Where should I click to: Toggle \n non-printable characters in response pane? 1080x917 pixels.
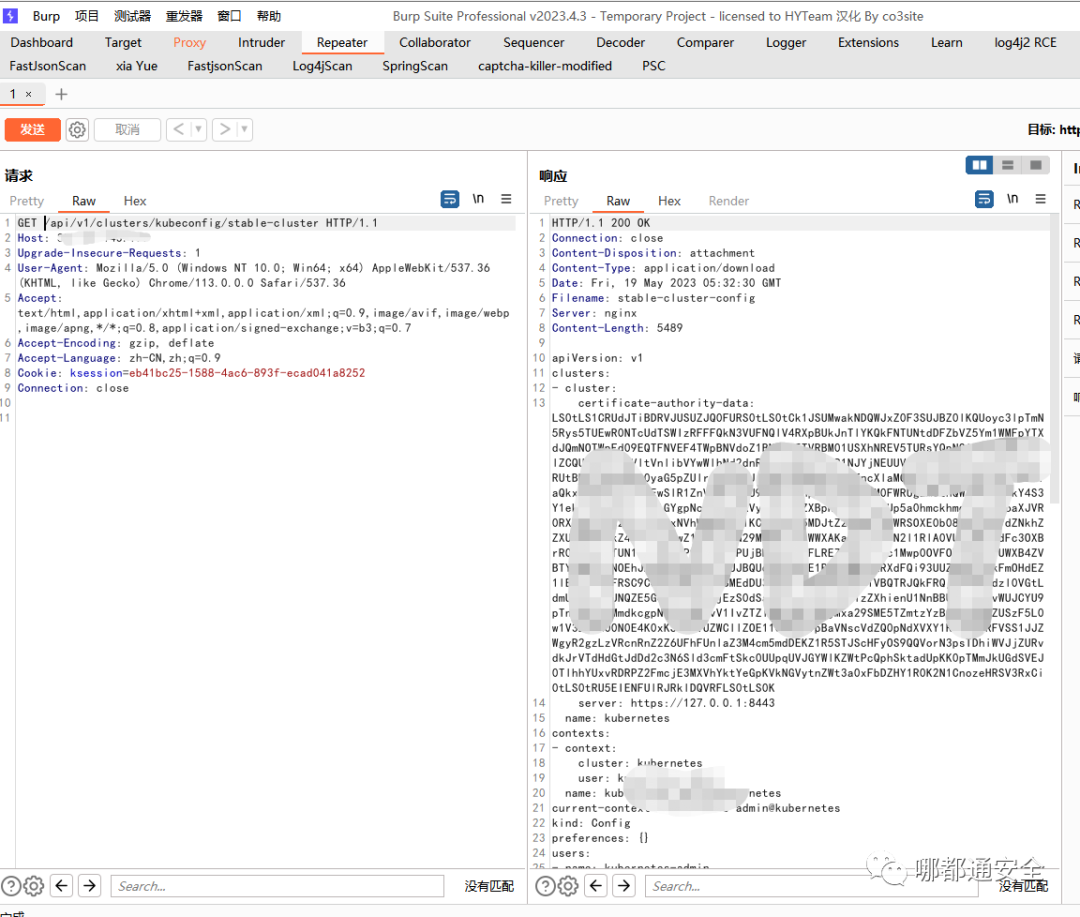[x=1012, y=199]
